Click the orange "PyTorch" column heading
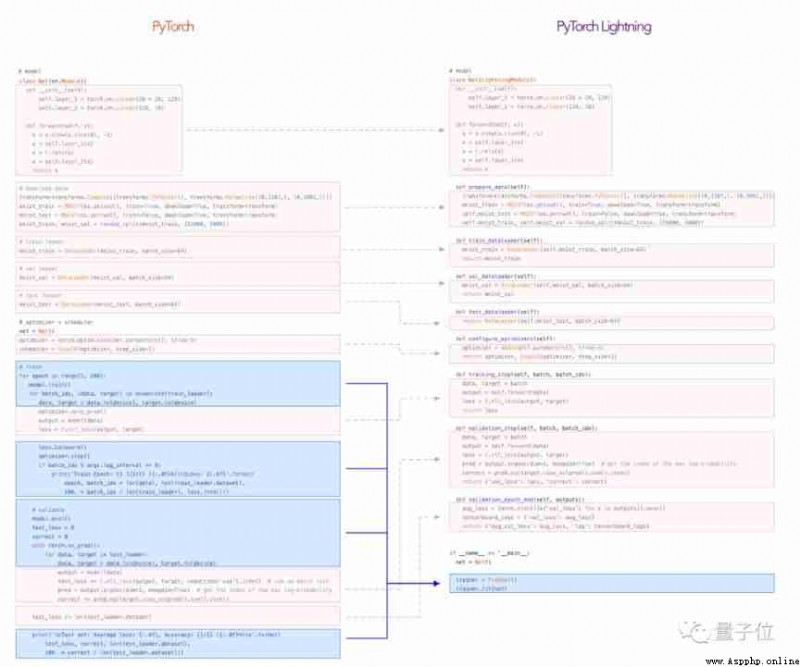This screenshot has height=667, width=800. pos(173,27)
